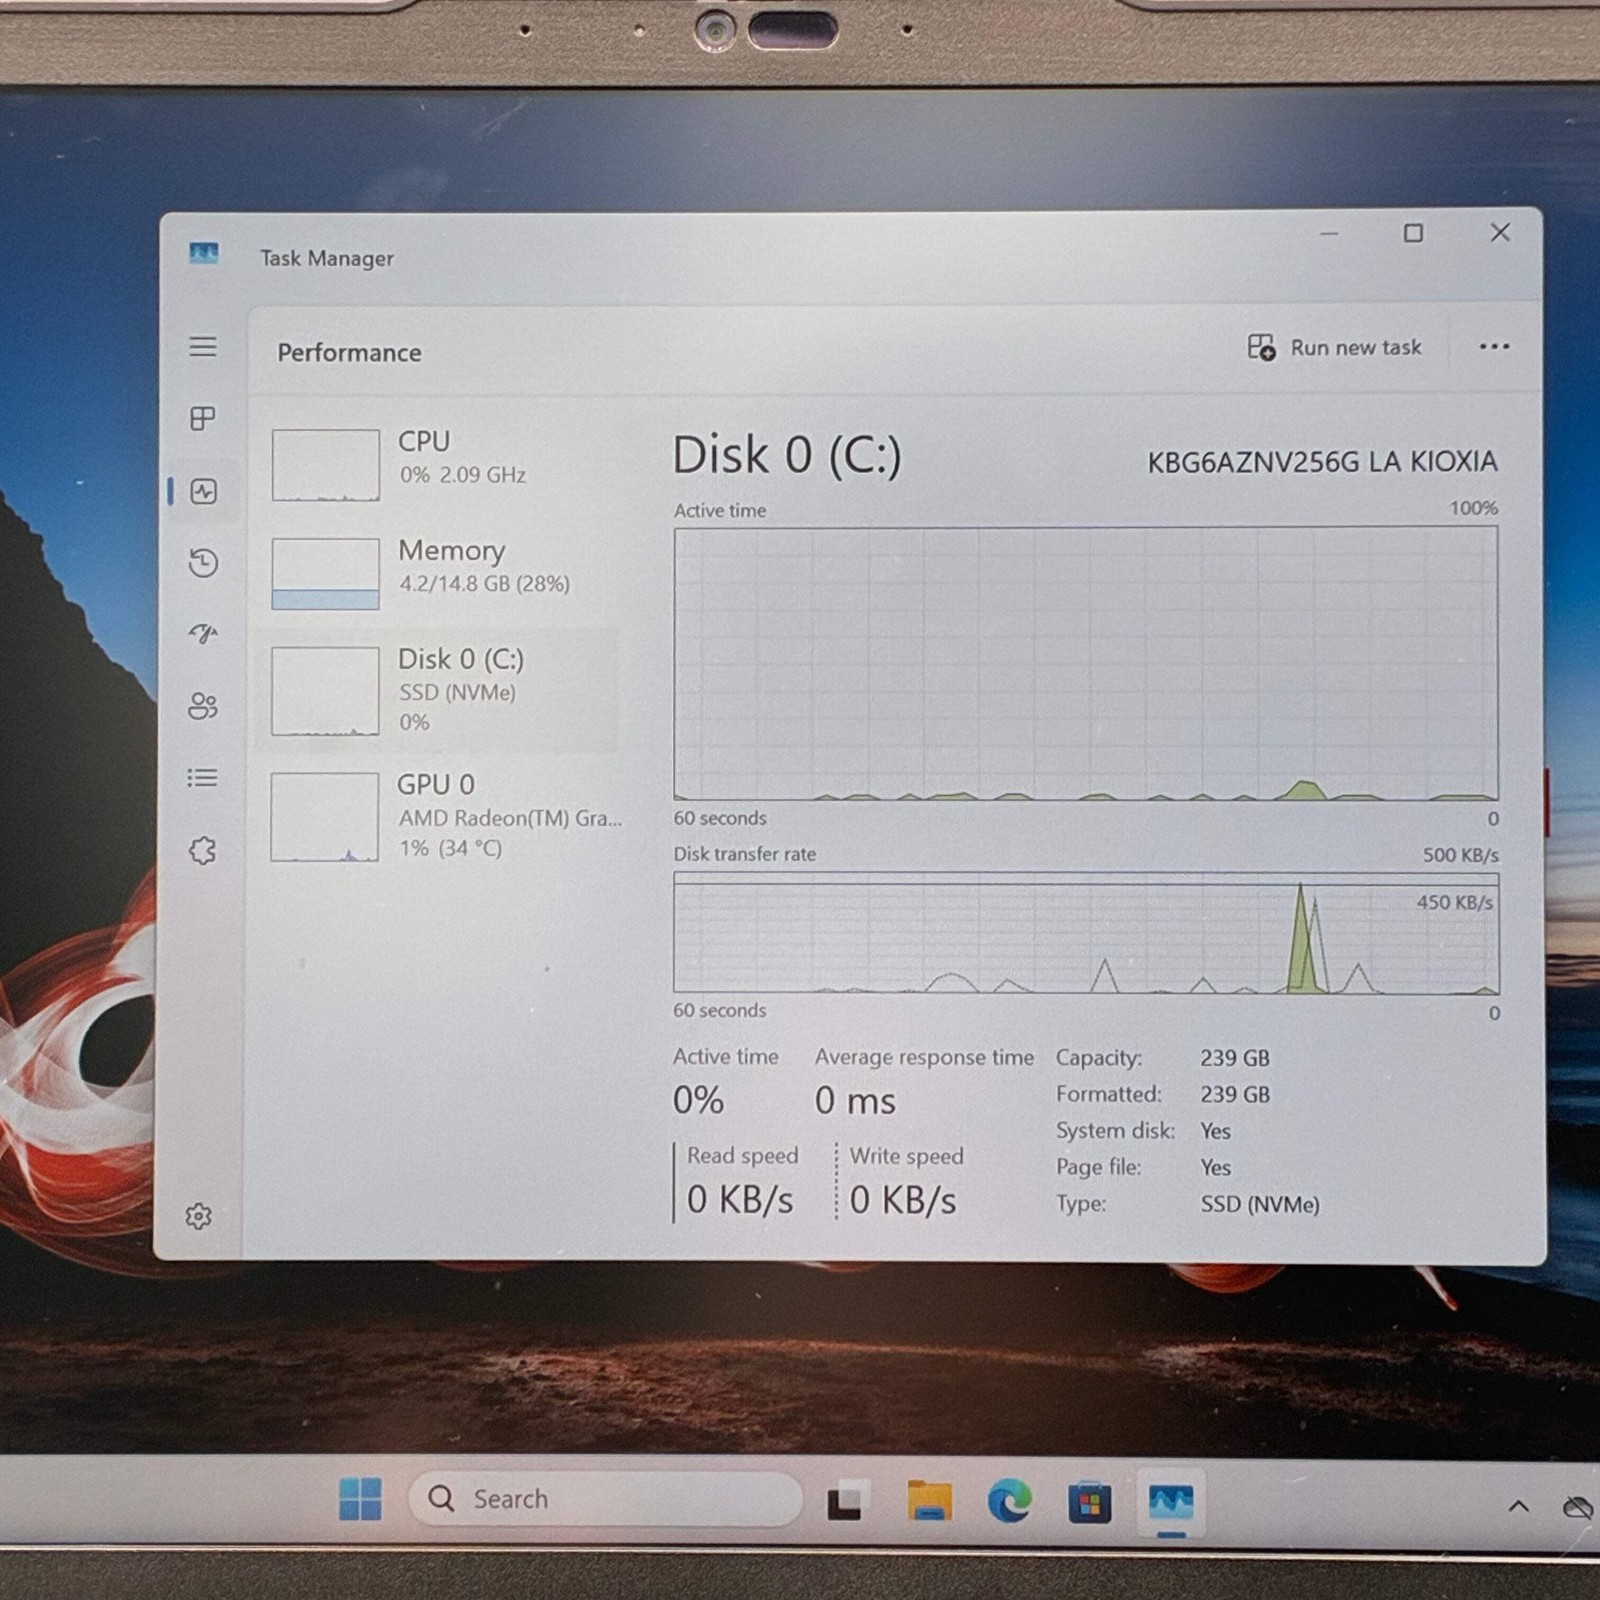Click the Disk 0 (C:) heading
This screenshot has width=1600, height=1600.
tap(787, 456)
